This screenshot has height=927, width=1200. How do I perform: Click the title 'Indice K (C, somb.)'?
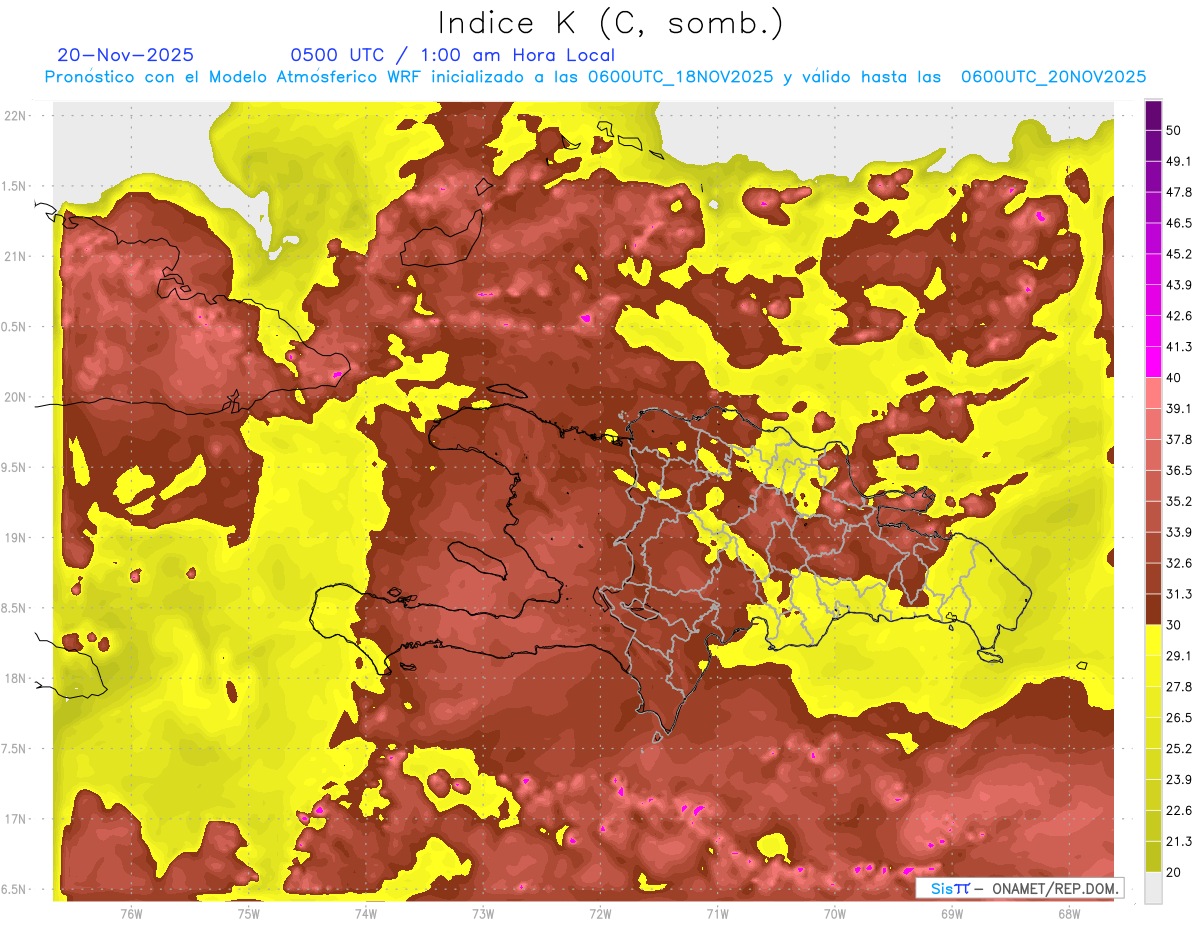coord(610,24)
